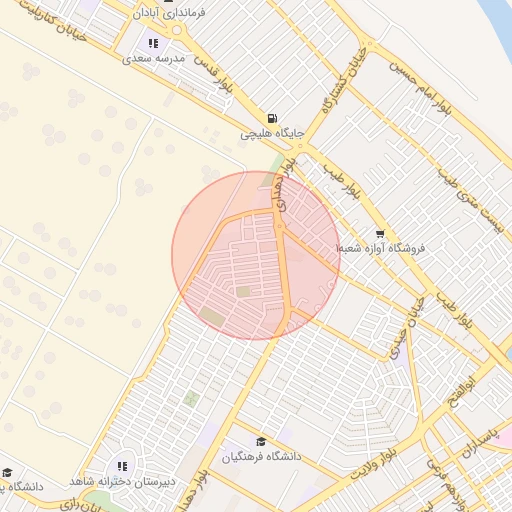Click the خیابان حیدری street label
512x512 pixels.
click(x=407, y=328)
